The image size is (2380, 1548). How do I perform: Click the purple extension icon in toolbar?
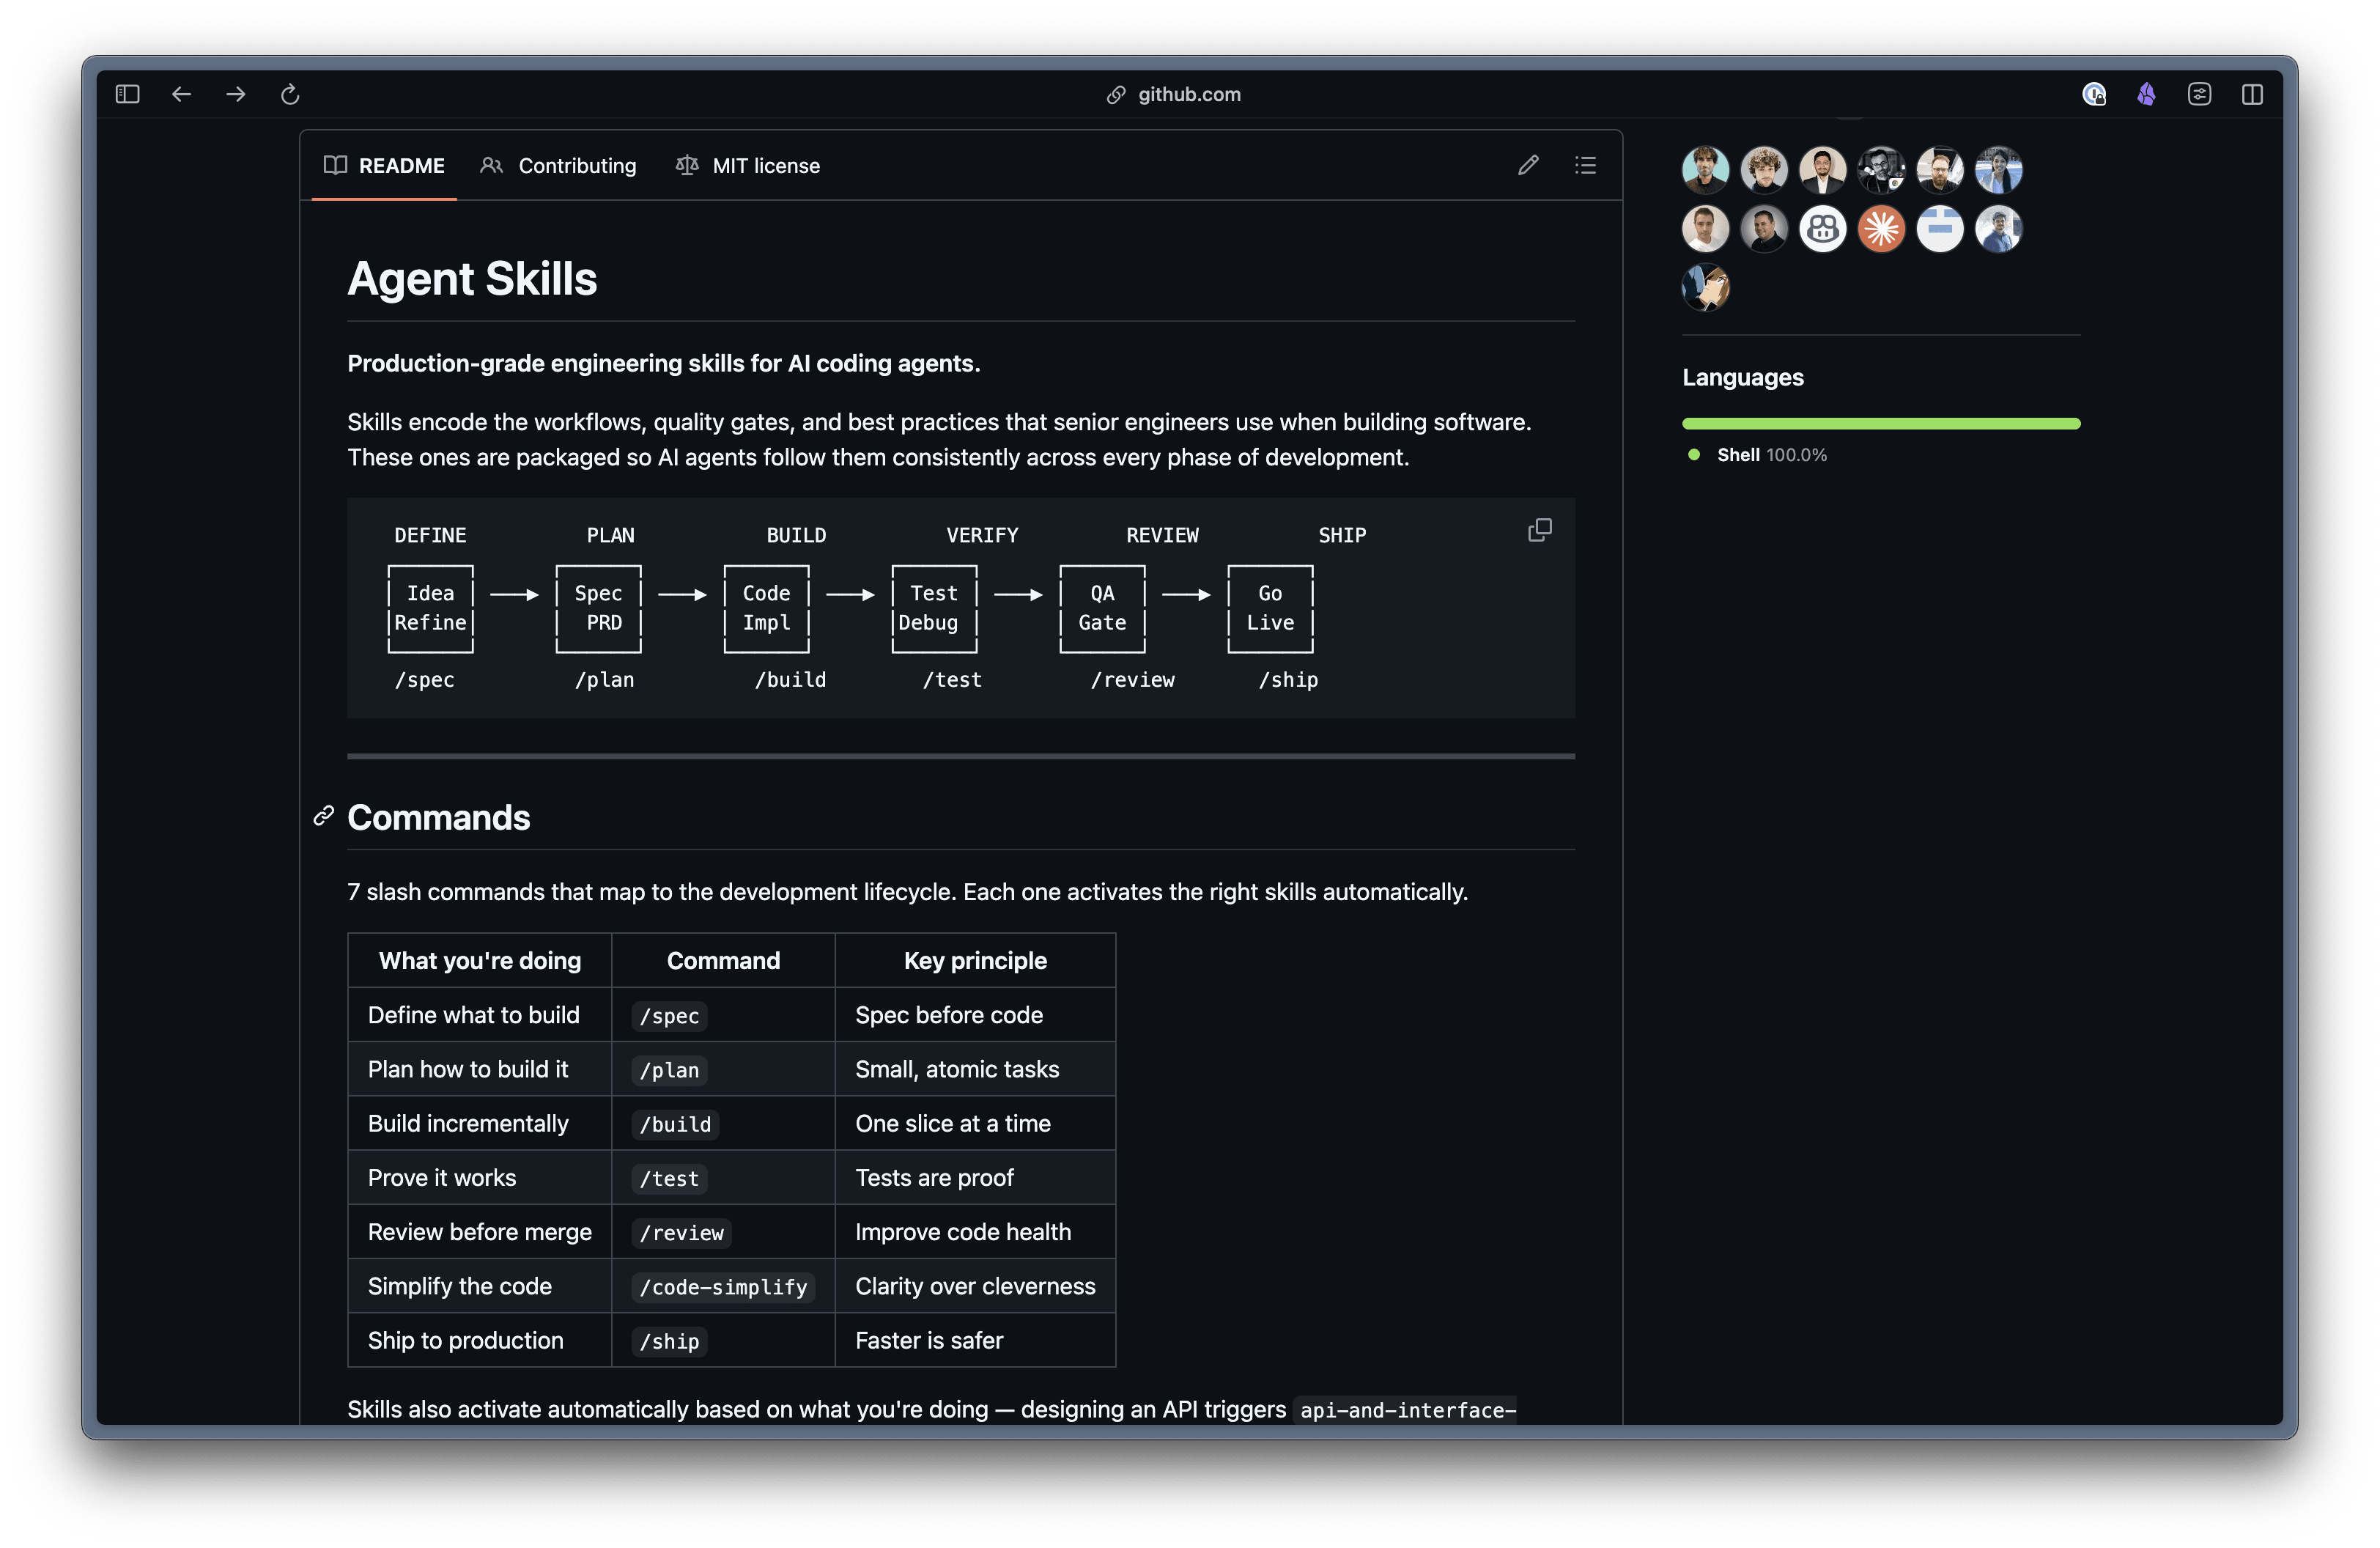pos(2146,94)
